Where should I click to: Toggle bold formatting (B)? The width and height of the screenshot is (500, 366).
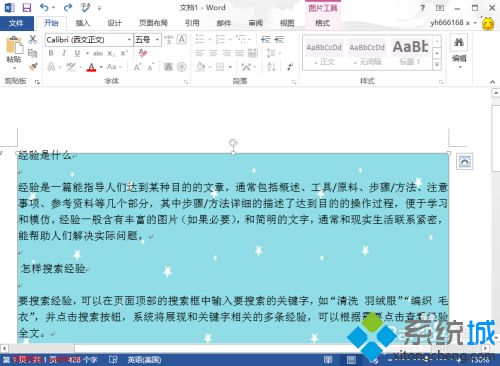(51, 53)
